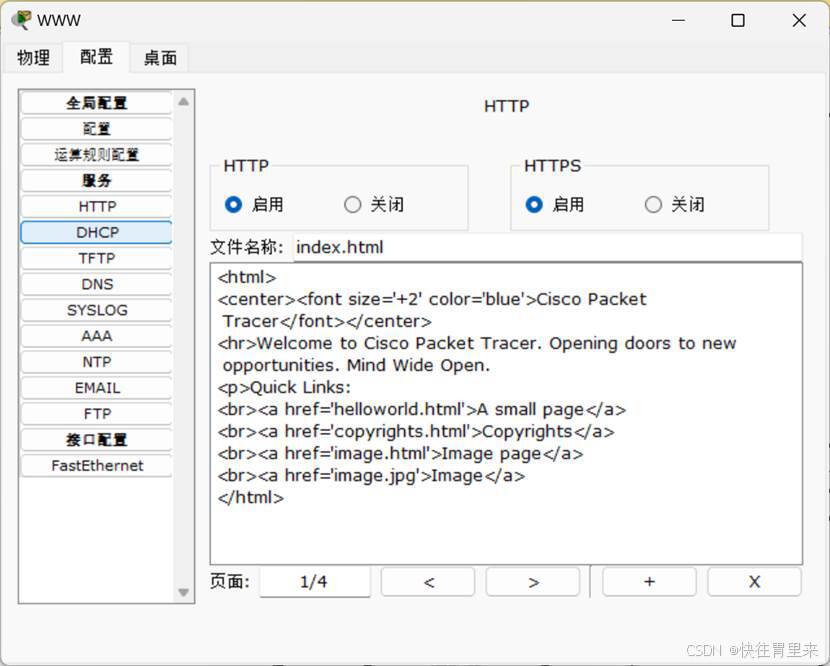
Task: Open the 桌面 tab
Action: tap(160, 57)
